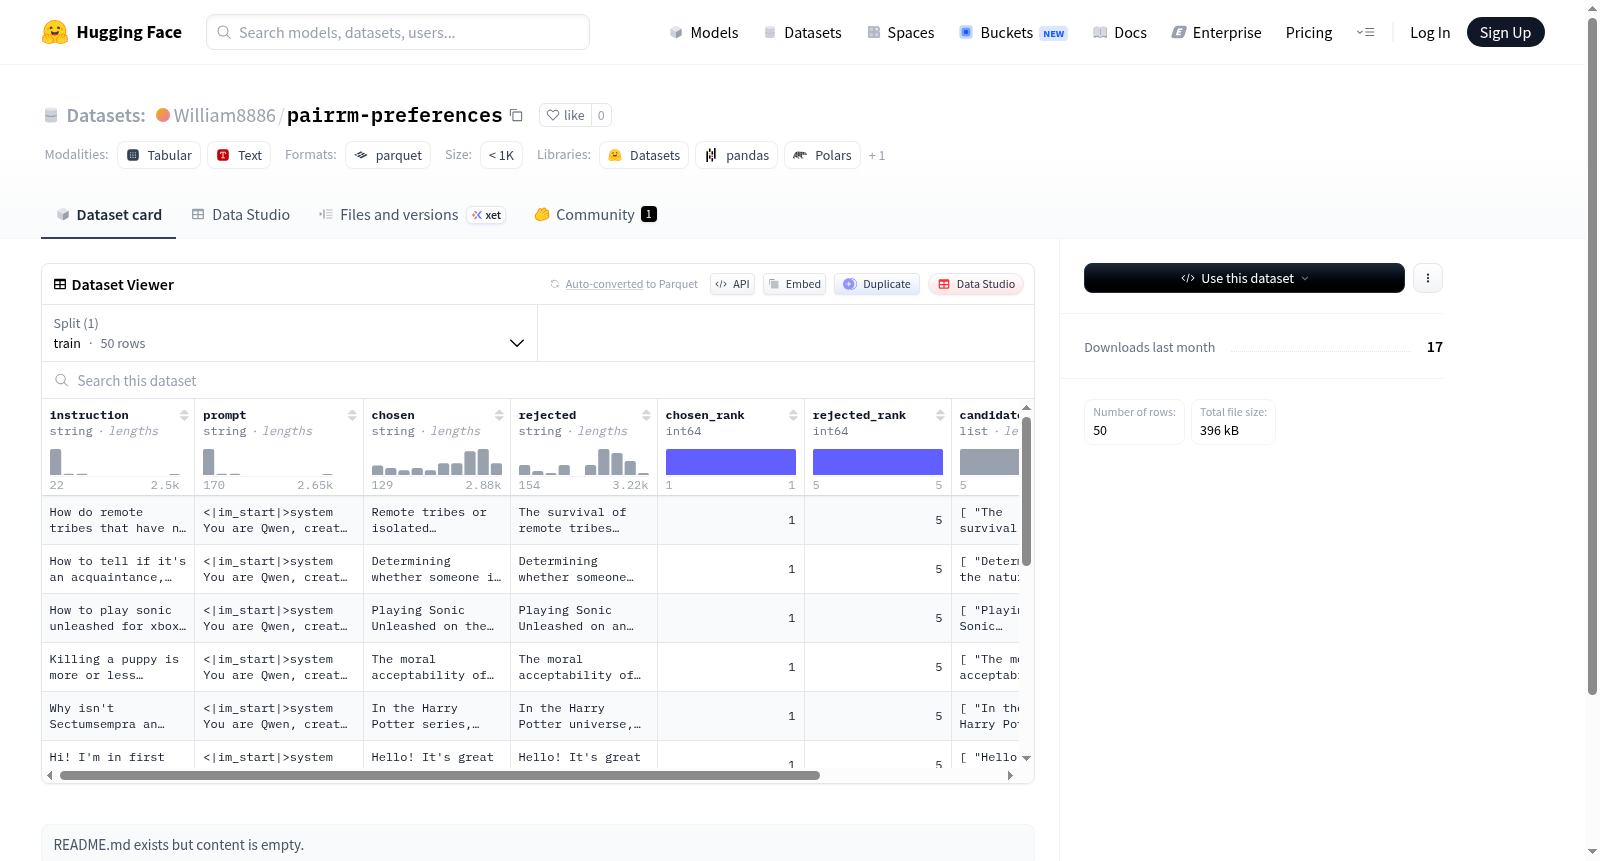Open the Community tab

coord(595,214)
